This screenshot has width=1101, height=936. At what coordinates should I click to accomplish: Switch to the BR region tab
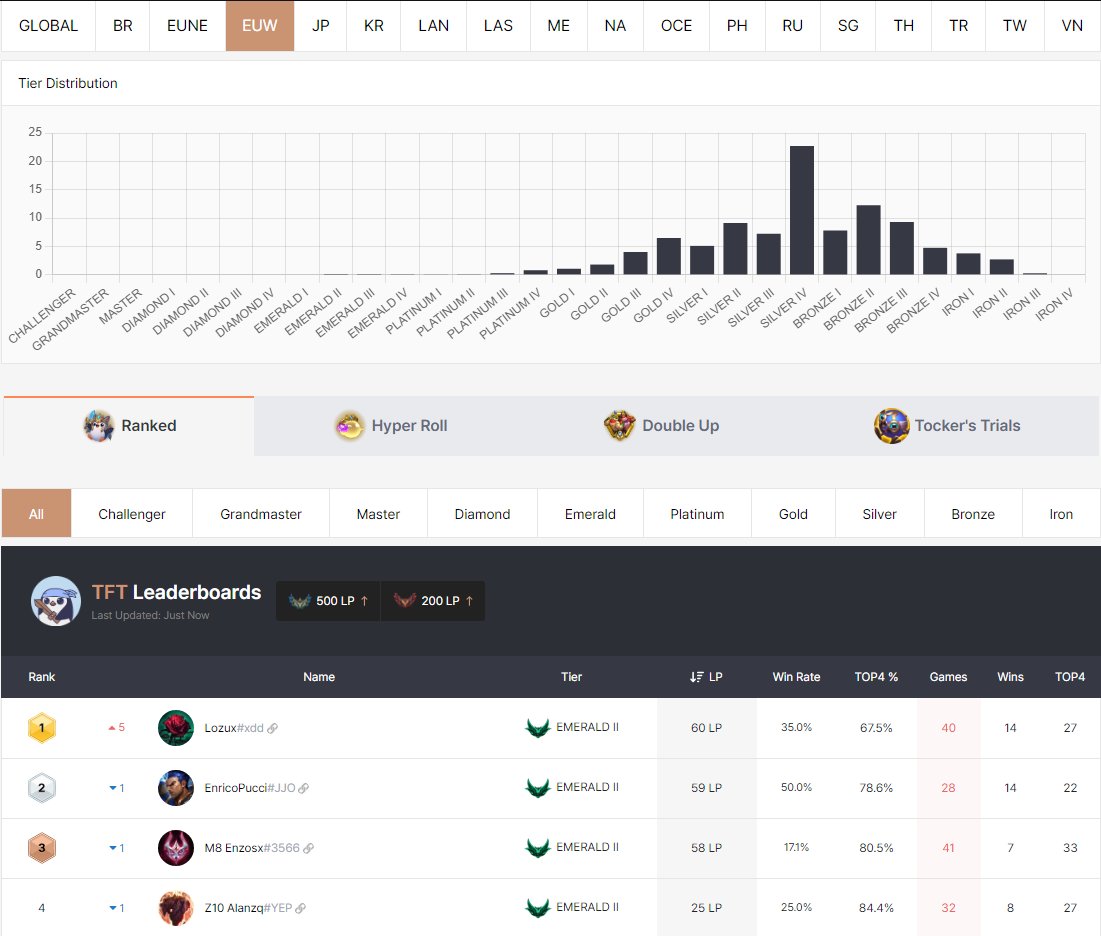123,26
